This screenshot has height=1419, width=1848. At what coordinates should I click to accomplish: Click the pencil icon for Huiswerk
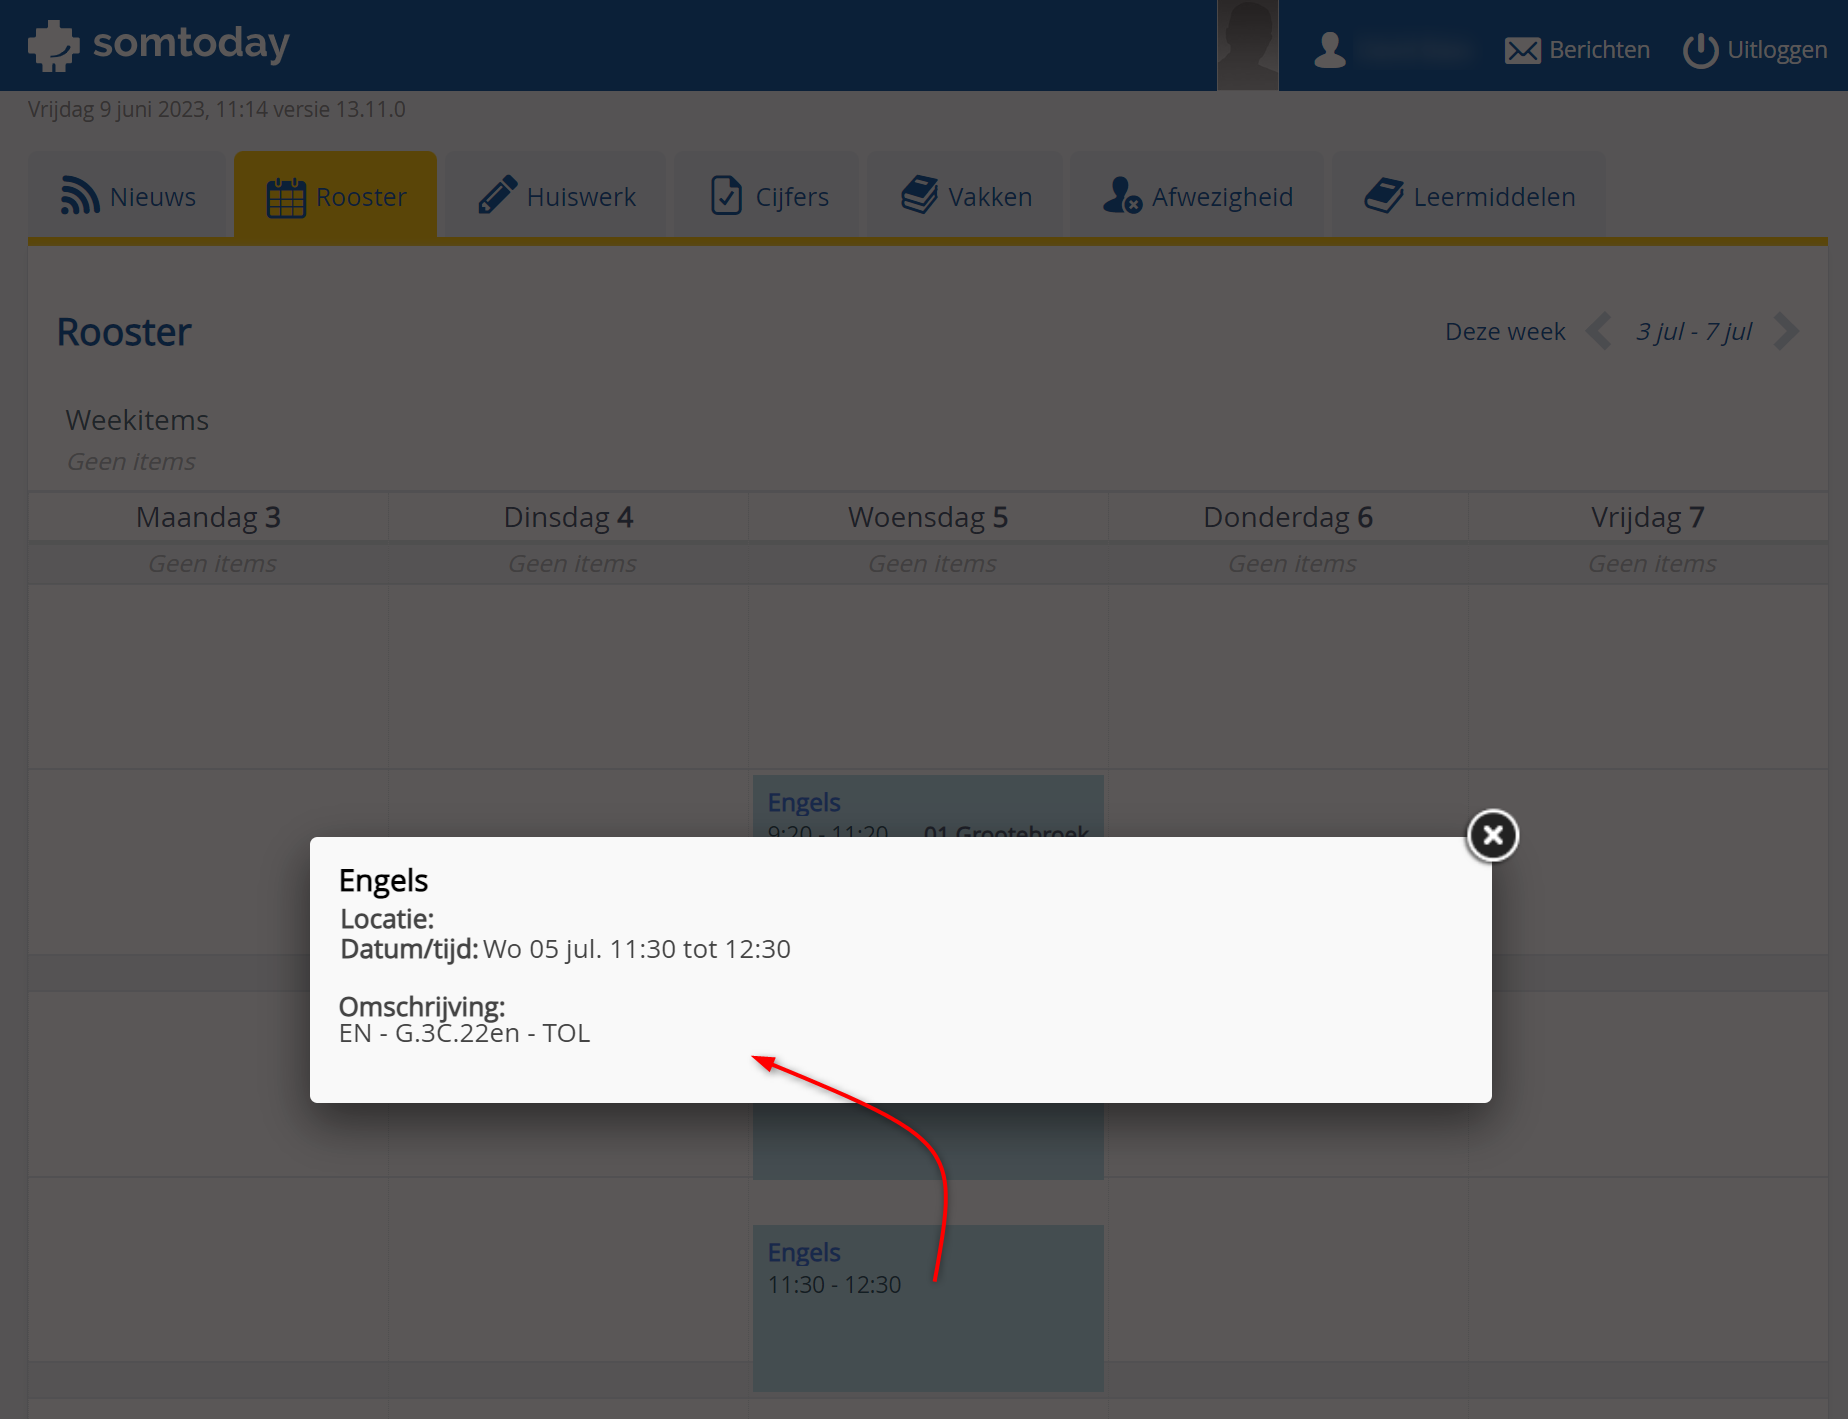[x=497, y=195]
